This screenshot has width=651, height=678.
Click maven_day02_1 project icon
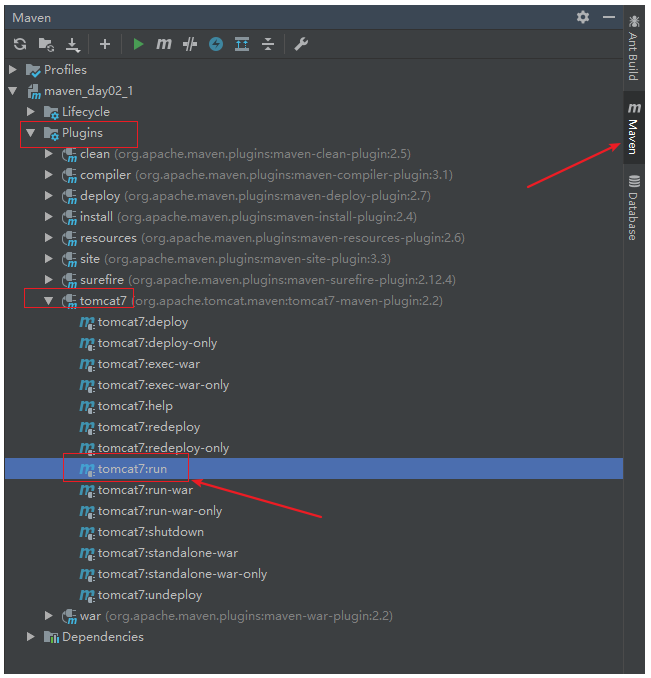[x=34, y=91]
